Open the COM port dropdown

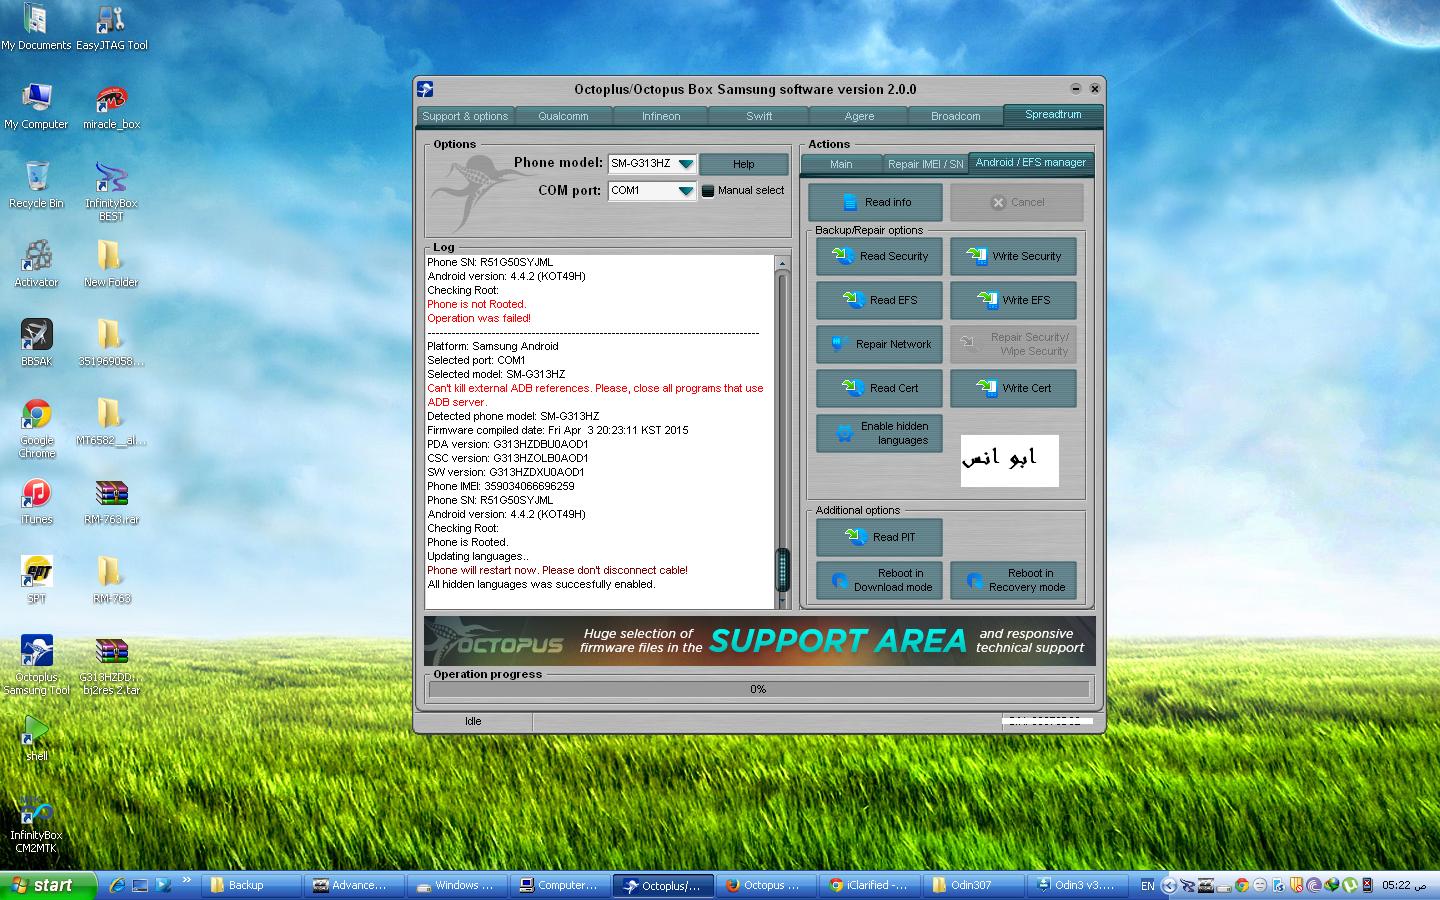(685, 191)
